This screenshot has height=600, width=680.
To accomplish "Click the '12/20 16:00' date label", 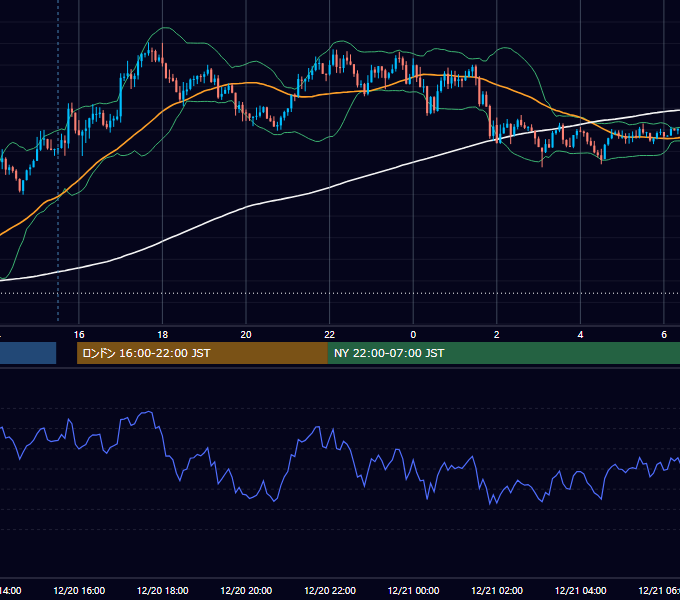I will click(79, 591).
